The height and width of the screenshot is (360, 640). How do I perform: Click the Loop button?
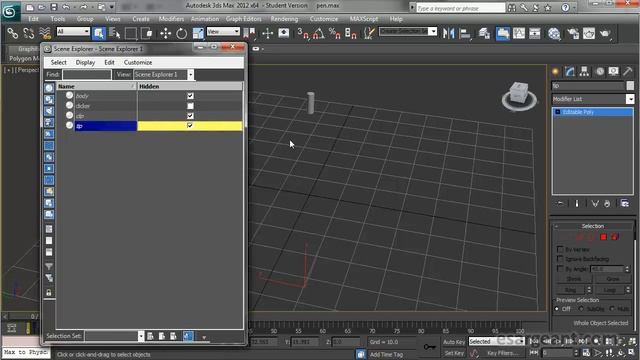[609, 290]
